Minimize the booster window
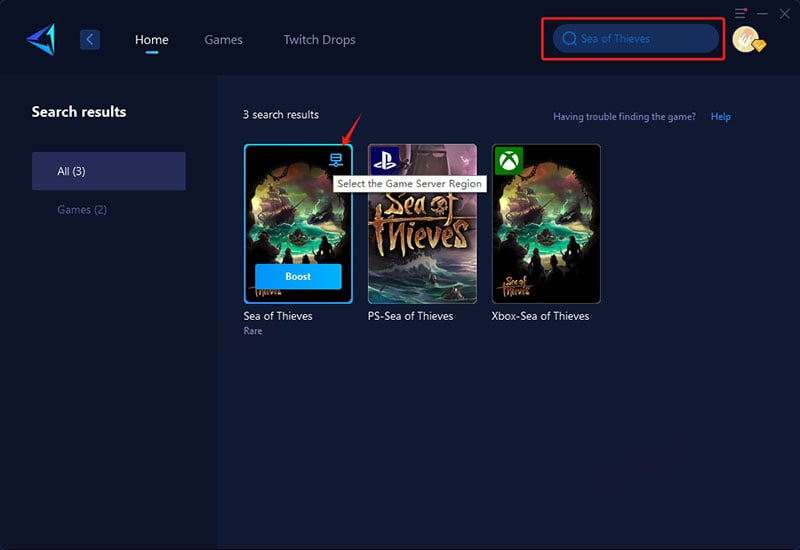The image size is (800, 550). tap(762, 14)
